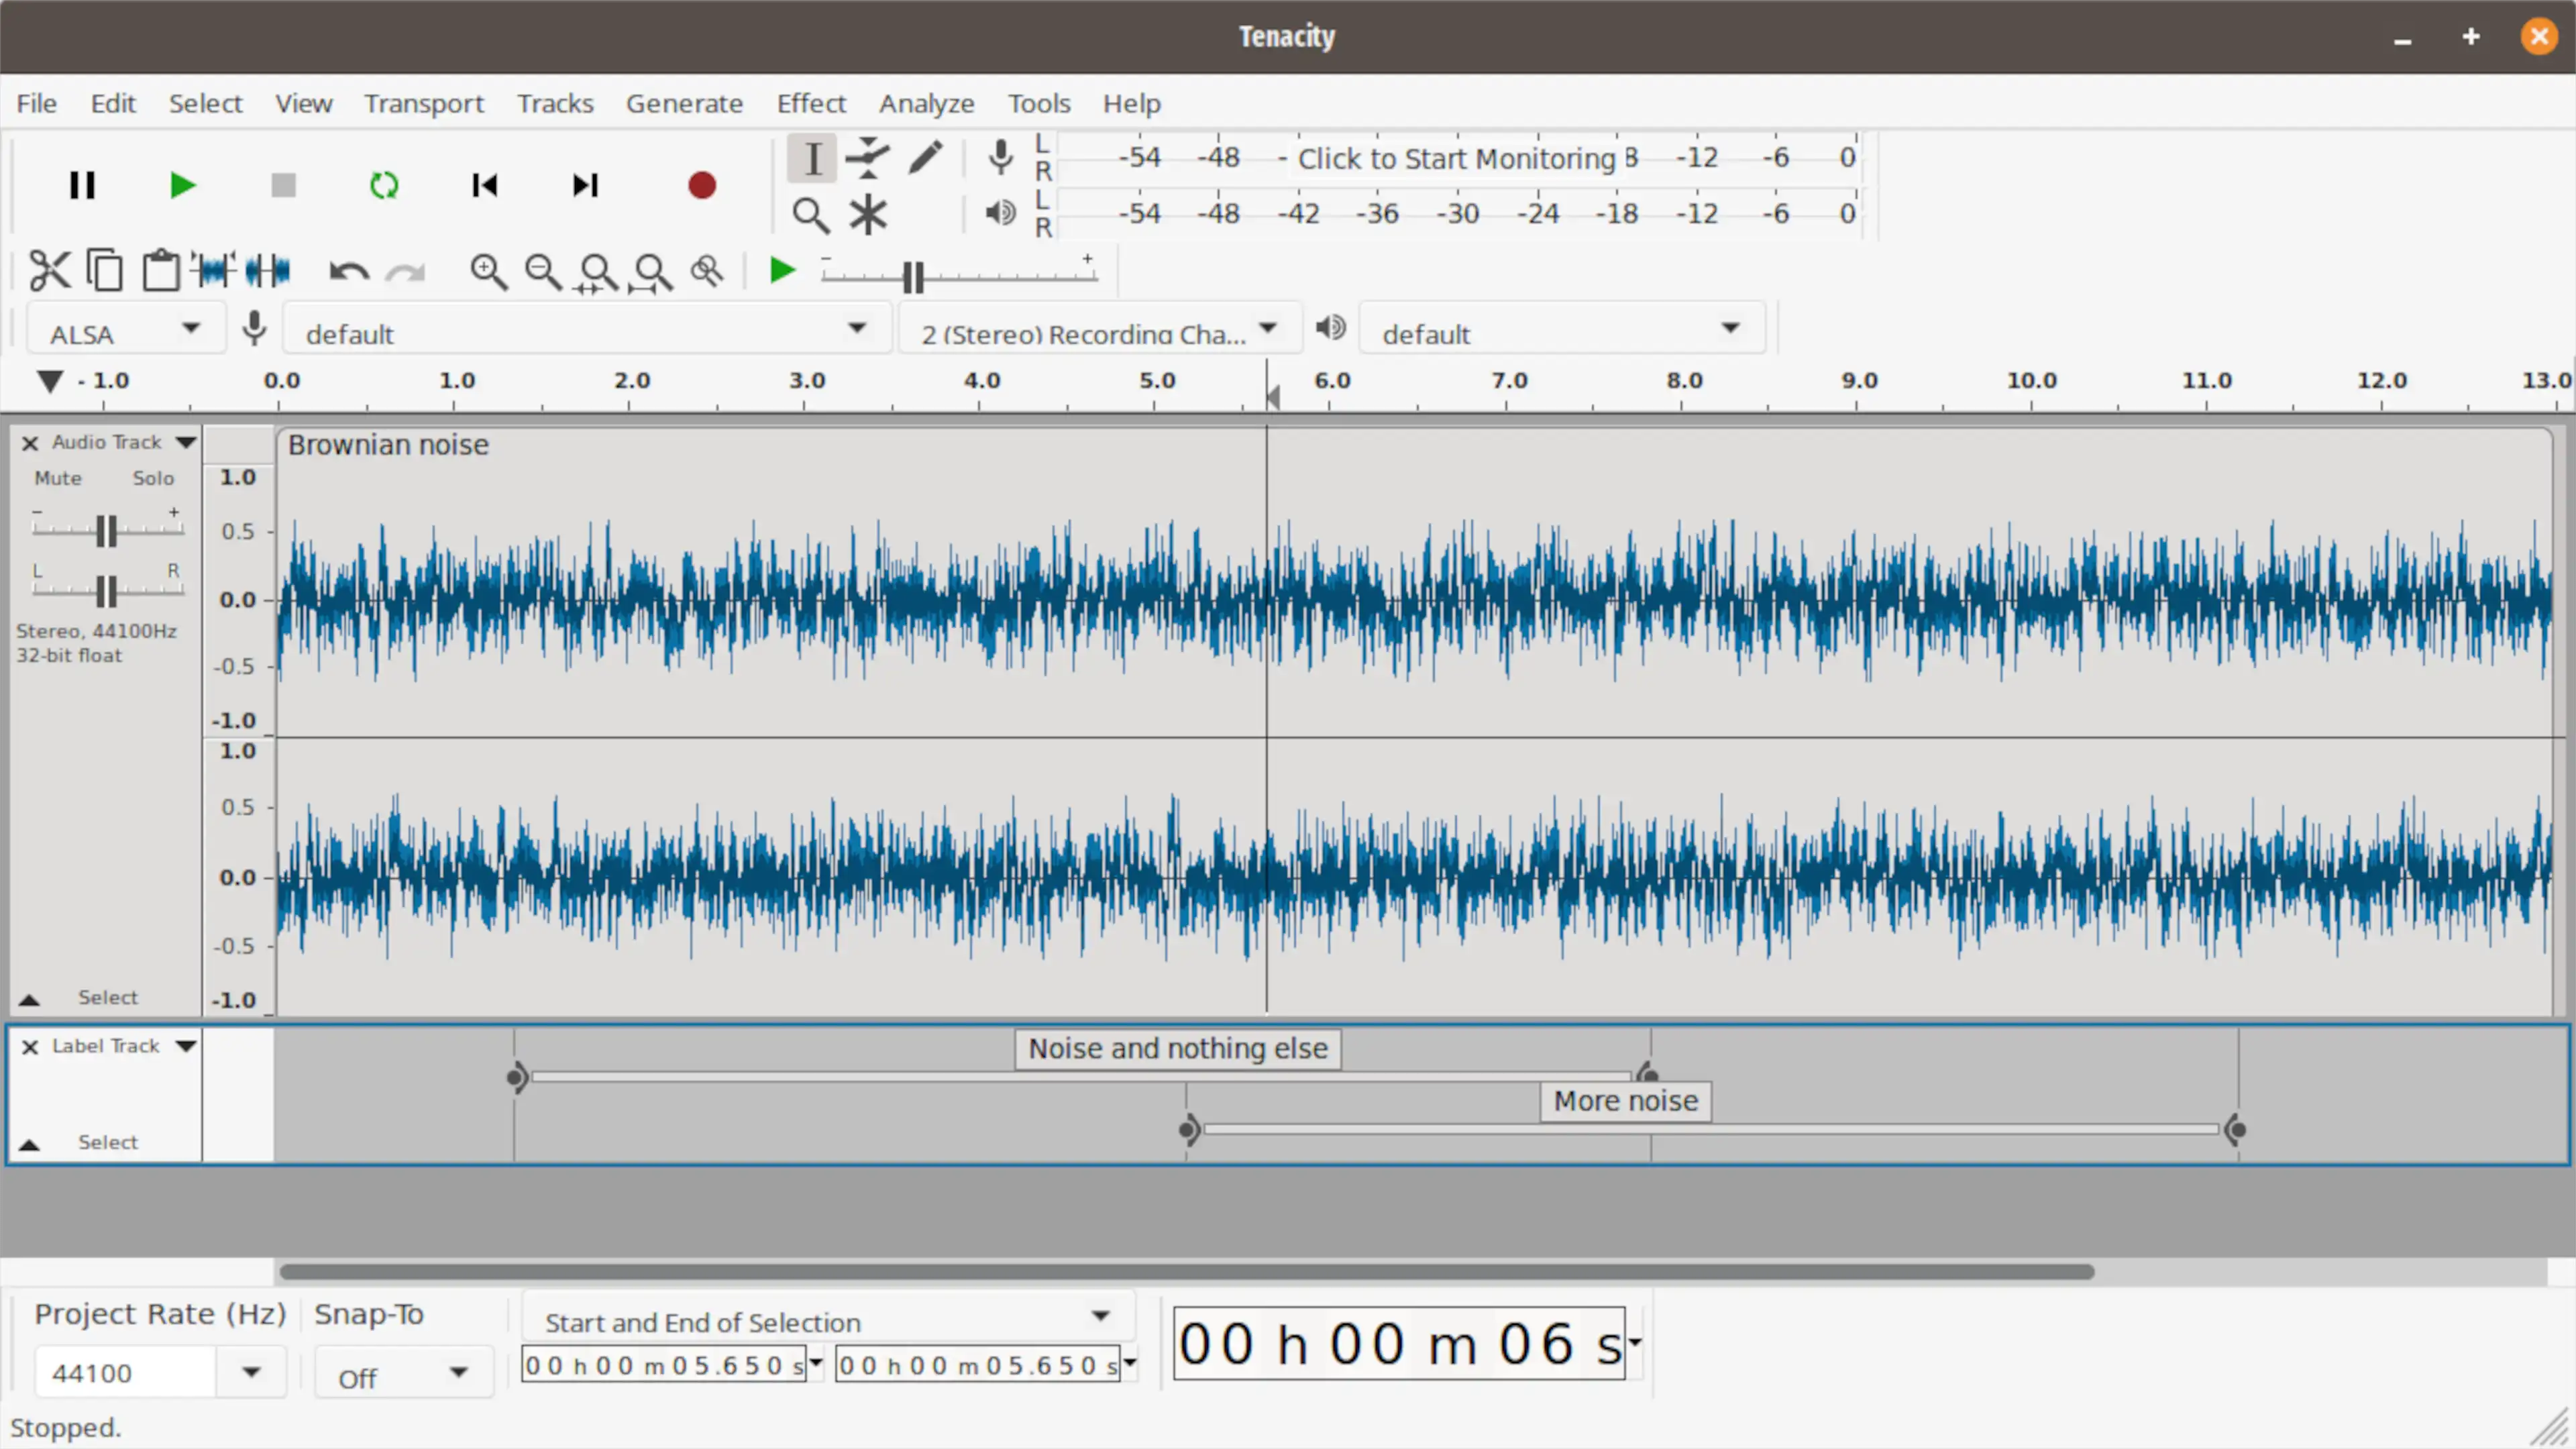Screen dimensions: 2576x1449
Task: Click the red Record button
Action: click(701, 185)
